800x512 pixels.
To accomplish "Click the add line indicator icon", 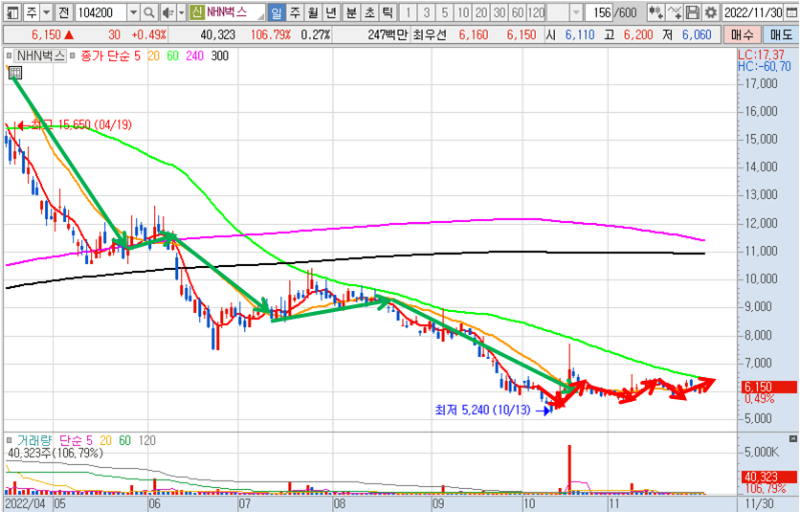I will pos(674,12).
